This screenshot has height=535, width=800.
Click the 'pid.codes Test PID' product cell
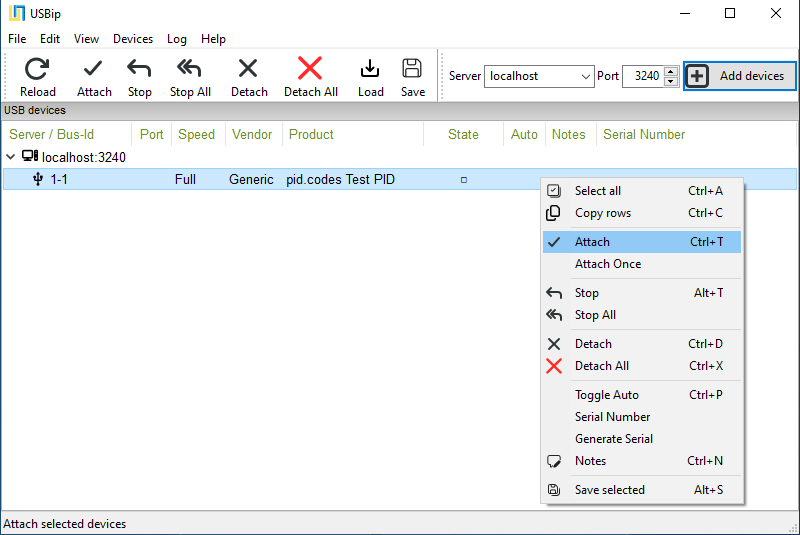coord(340,180)
